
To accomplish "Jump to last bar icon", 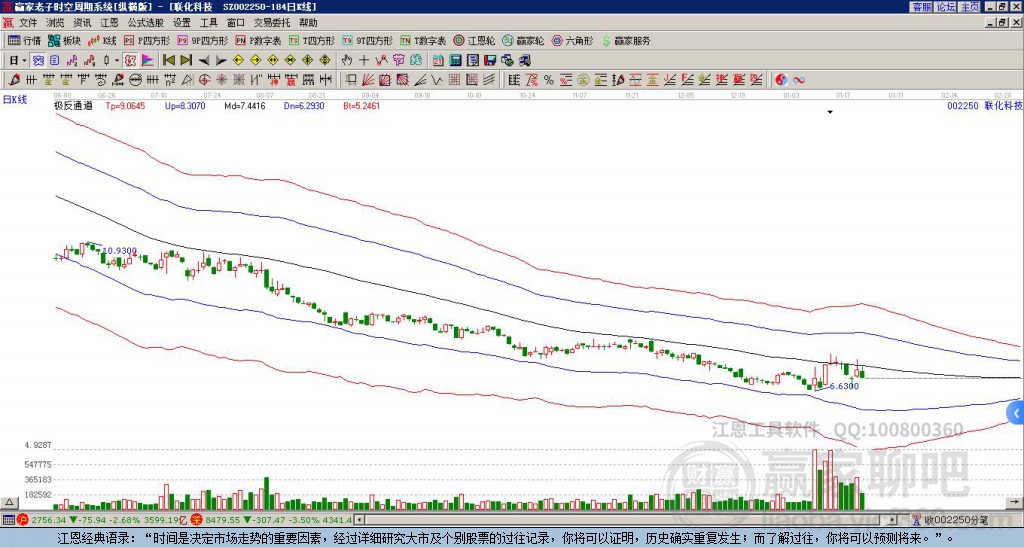I will pyautogui.click(x=186, y=60).
